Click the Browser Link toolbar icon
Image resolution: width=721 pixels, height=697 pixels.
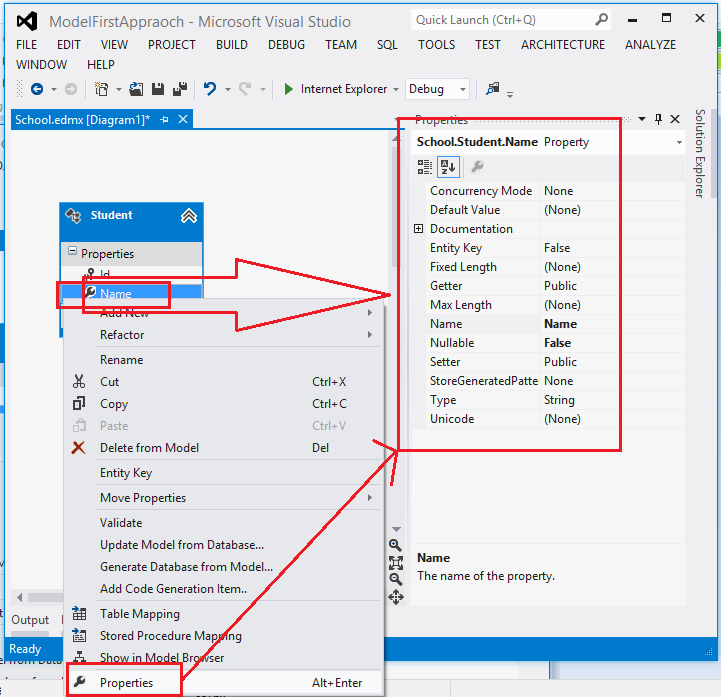click(492, 88)
